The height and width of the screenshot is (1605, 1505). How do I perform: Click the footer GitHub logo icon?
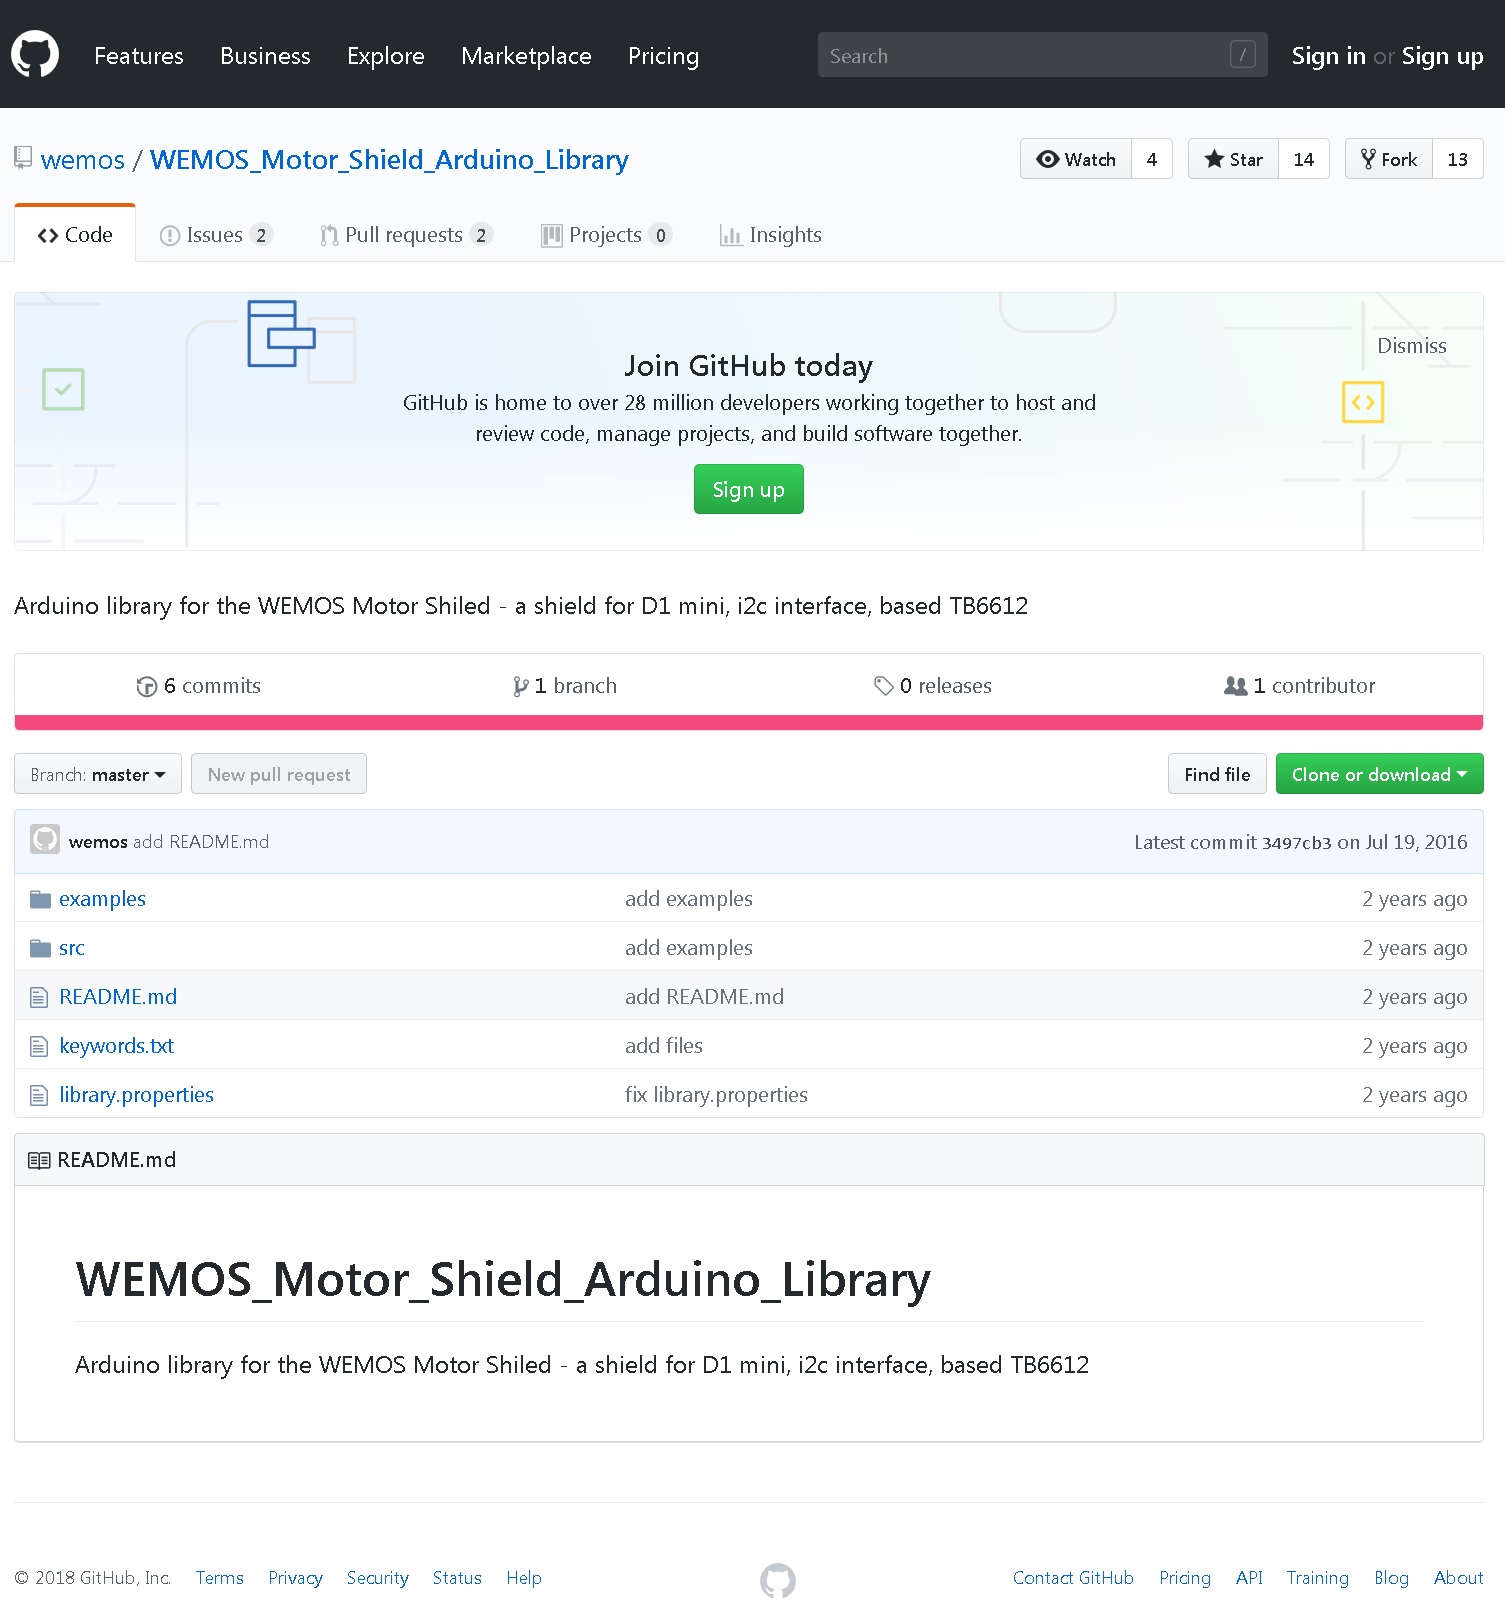point(778,1580)
